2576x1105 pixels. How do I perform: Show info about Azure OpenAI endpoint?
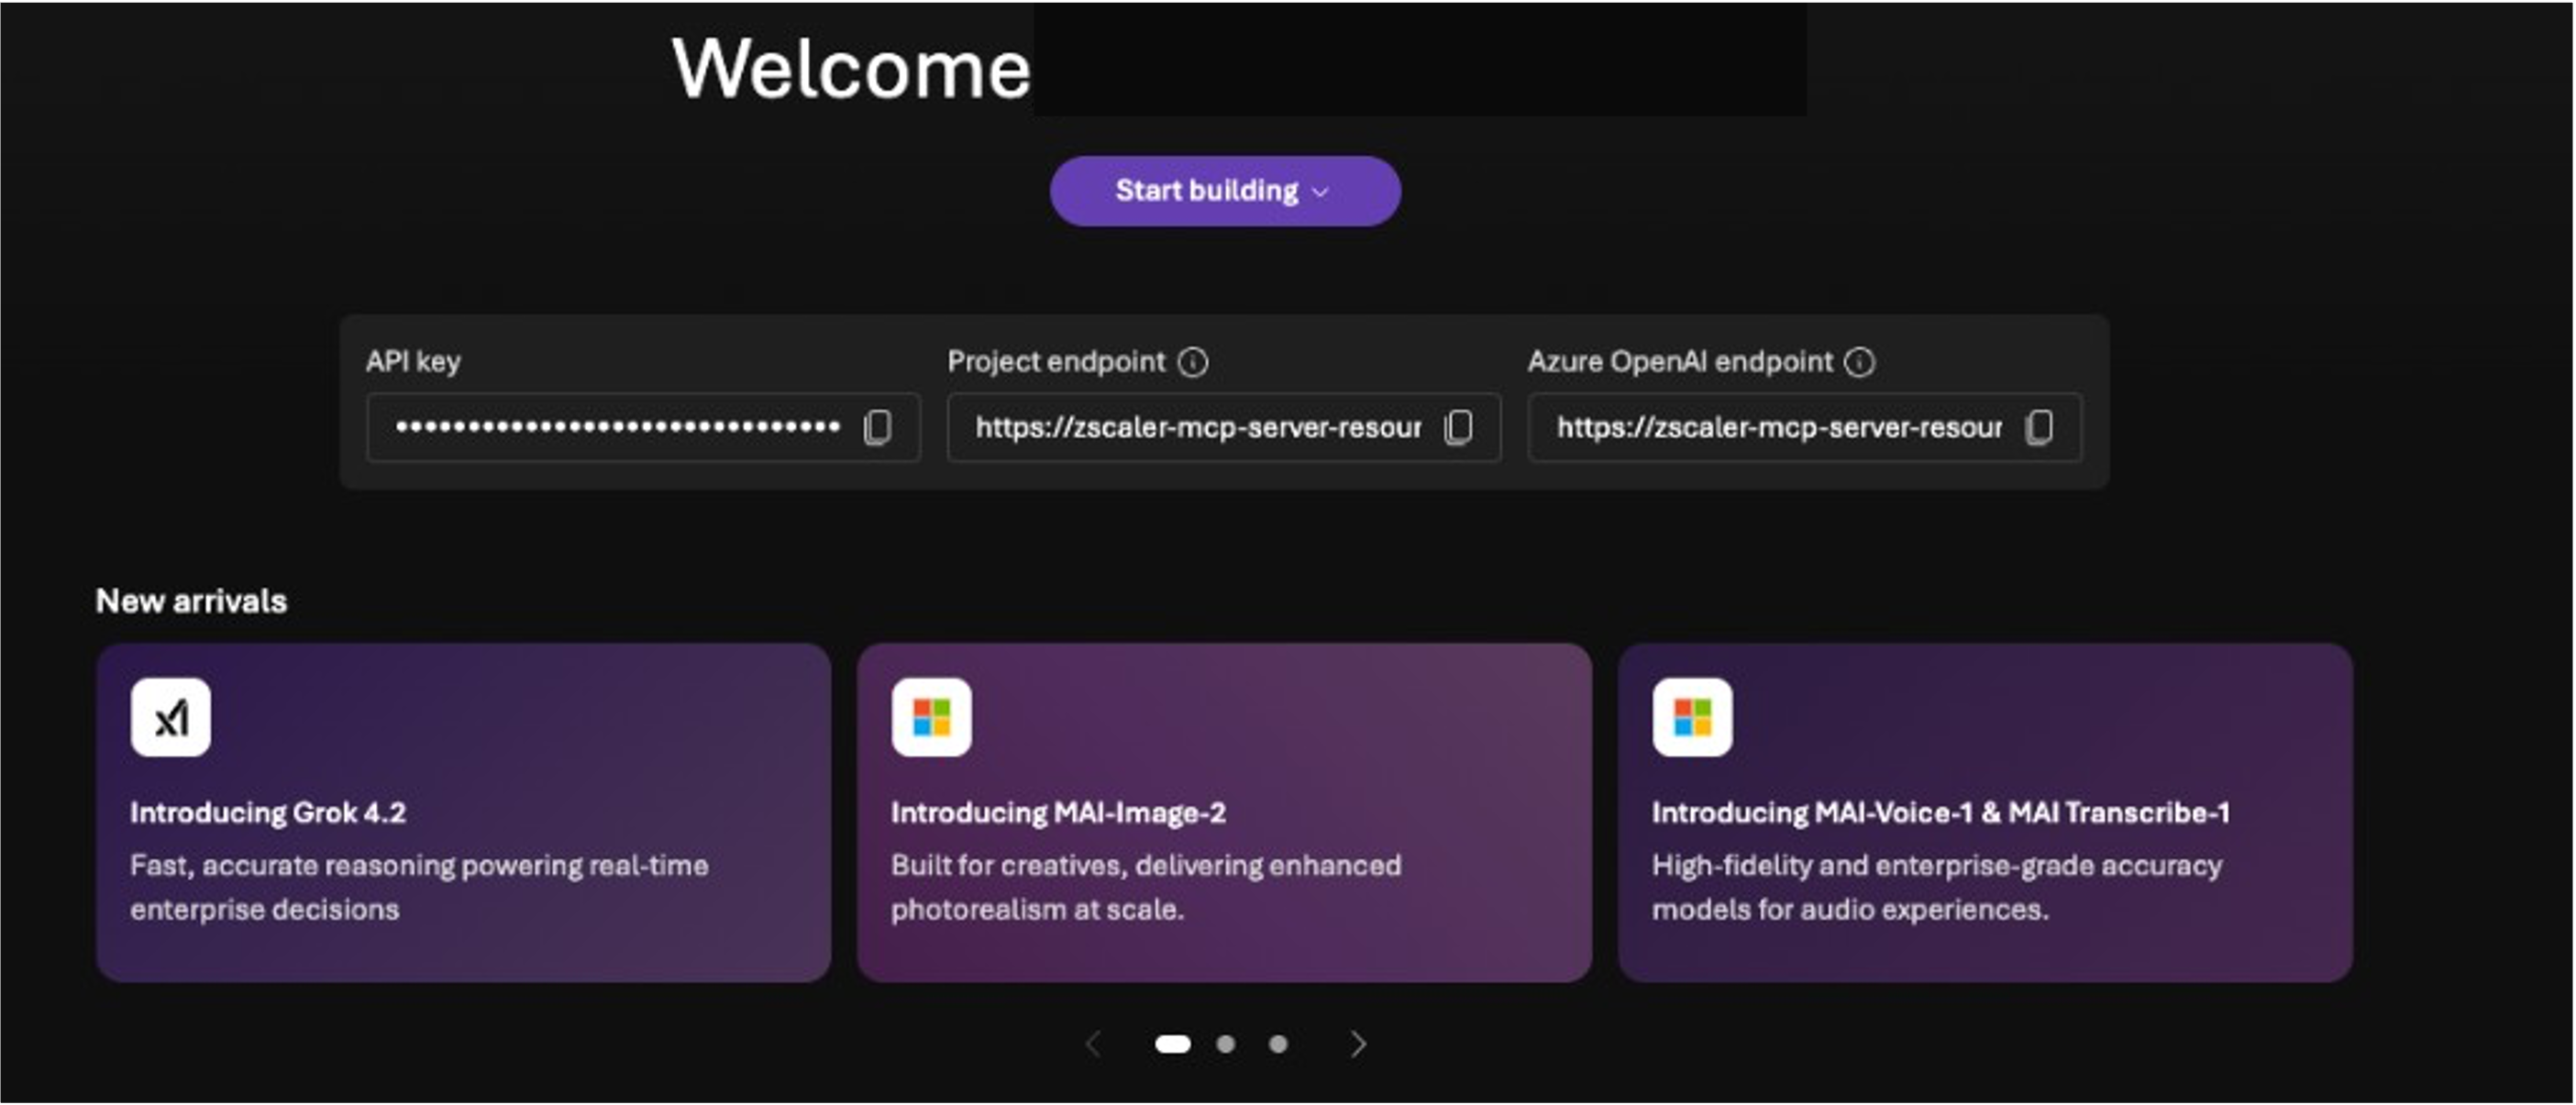pos(1860,362)
